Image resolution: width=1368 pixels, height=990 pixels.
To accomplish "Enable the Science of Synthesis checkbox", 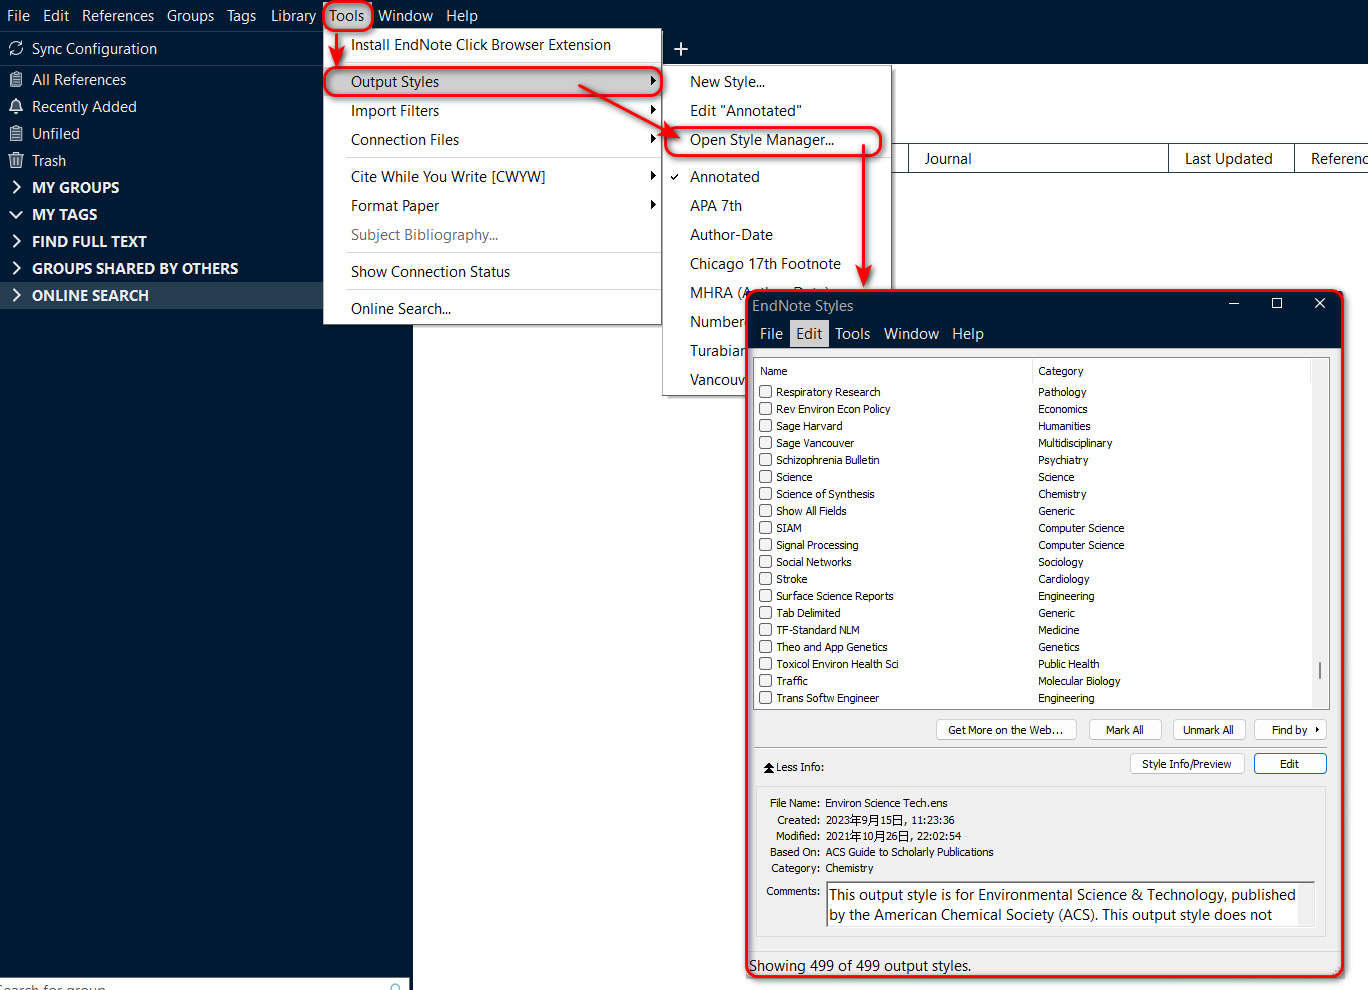I will click(x=766, y=493).
